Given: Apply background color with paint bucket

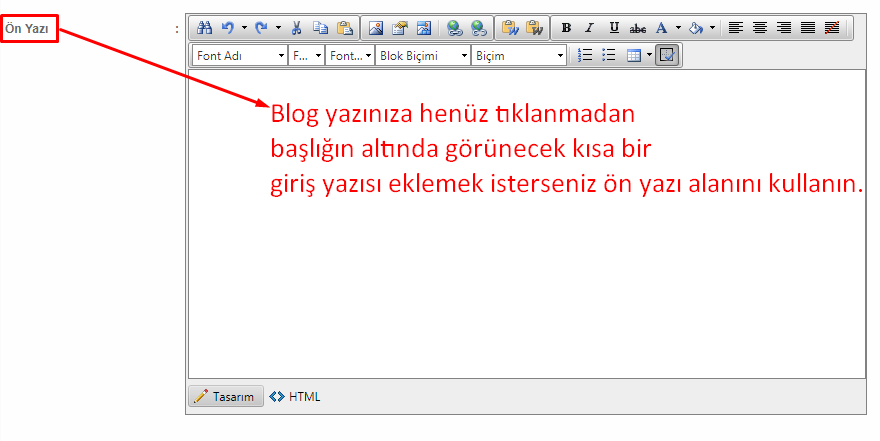Looking at the screenshot, I should coord(696,27).
